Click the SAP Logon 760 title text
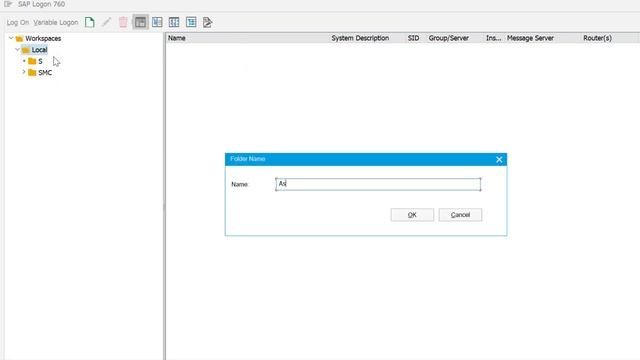 (x=41, y=4)
